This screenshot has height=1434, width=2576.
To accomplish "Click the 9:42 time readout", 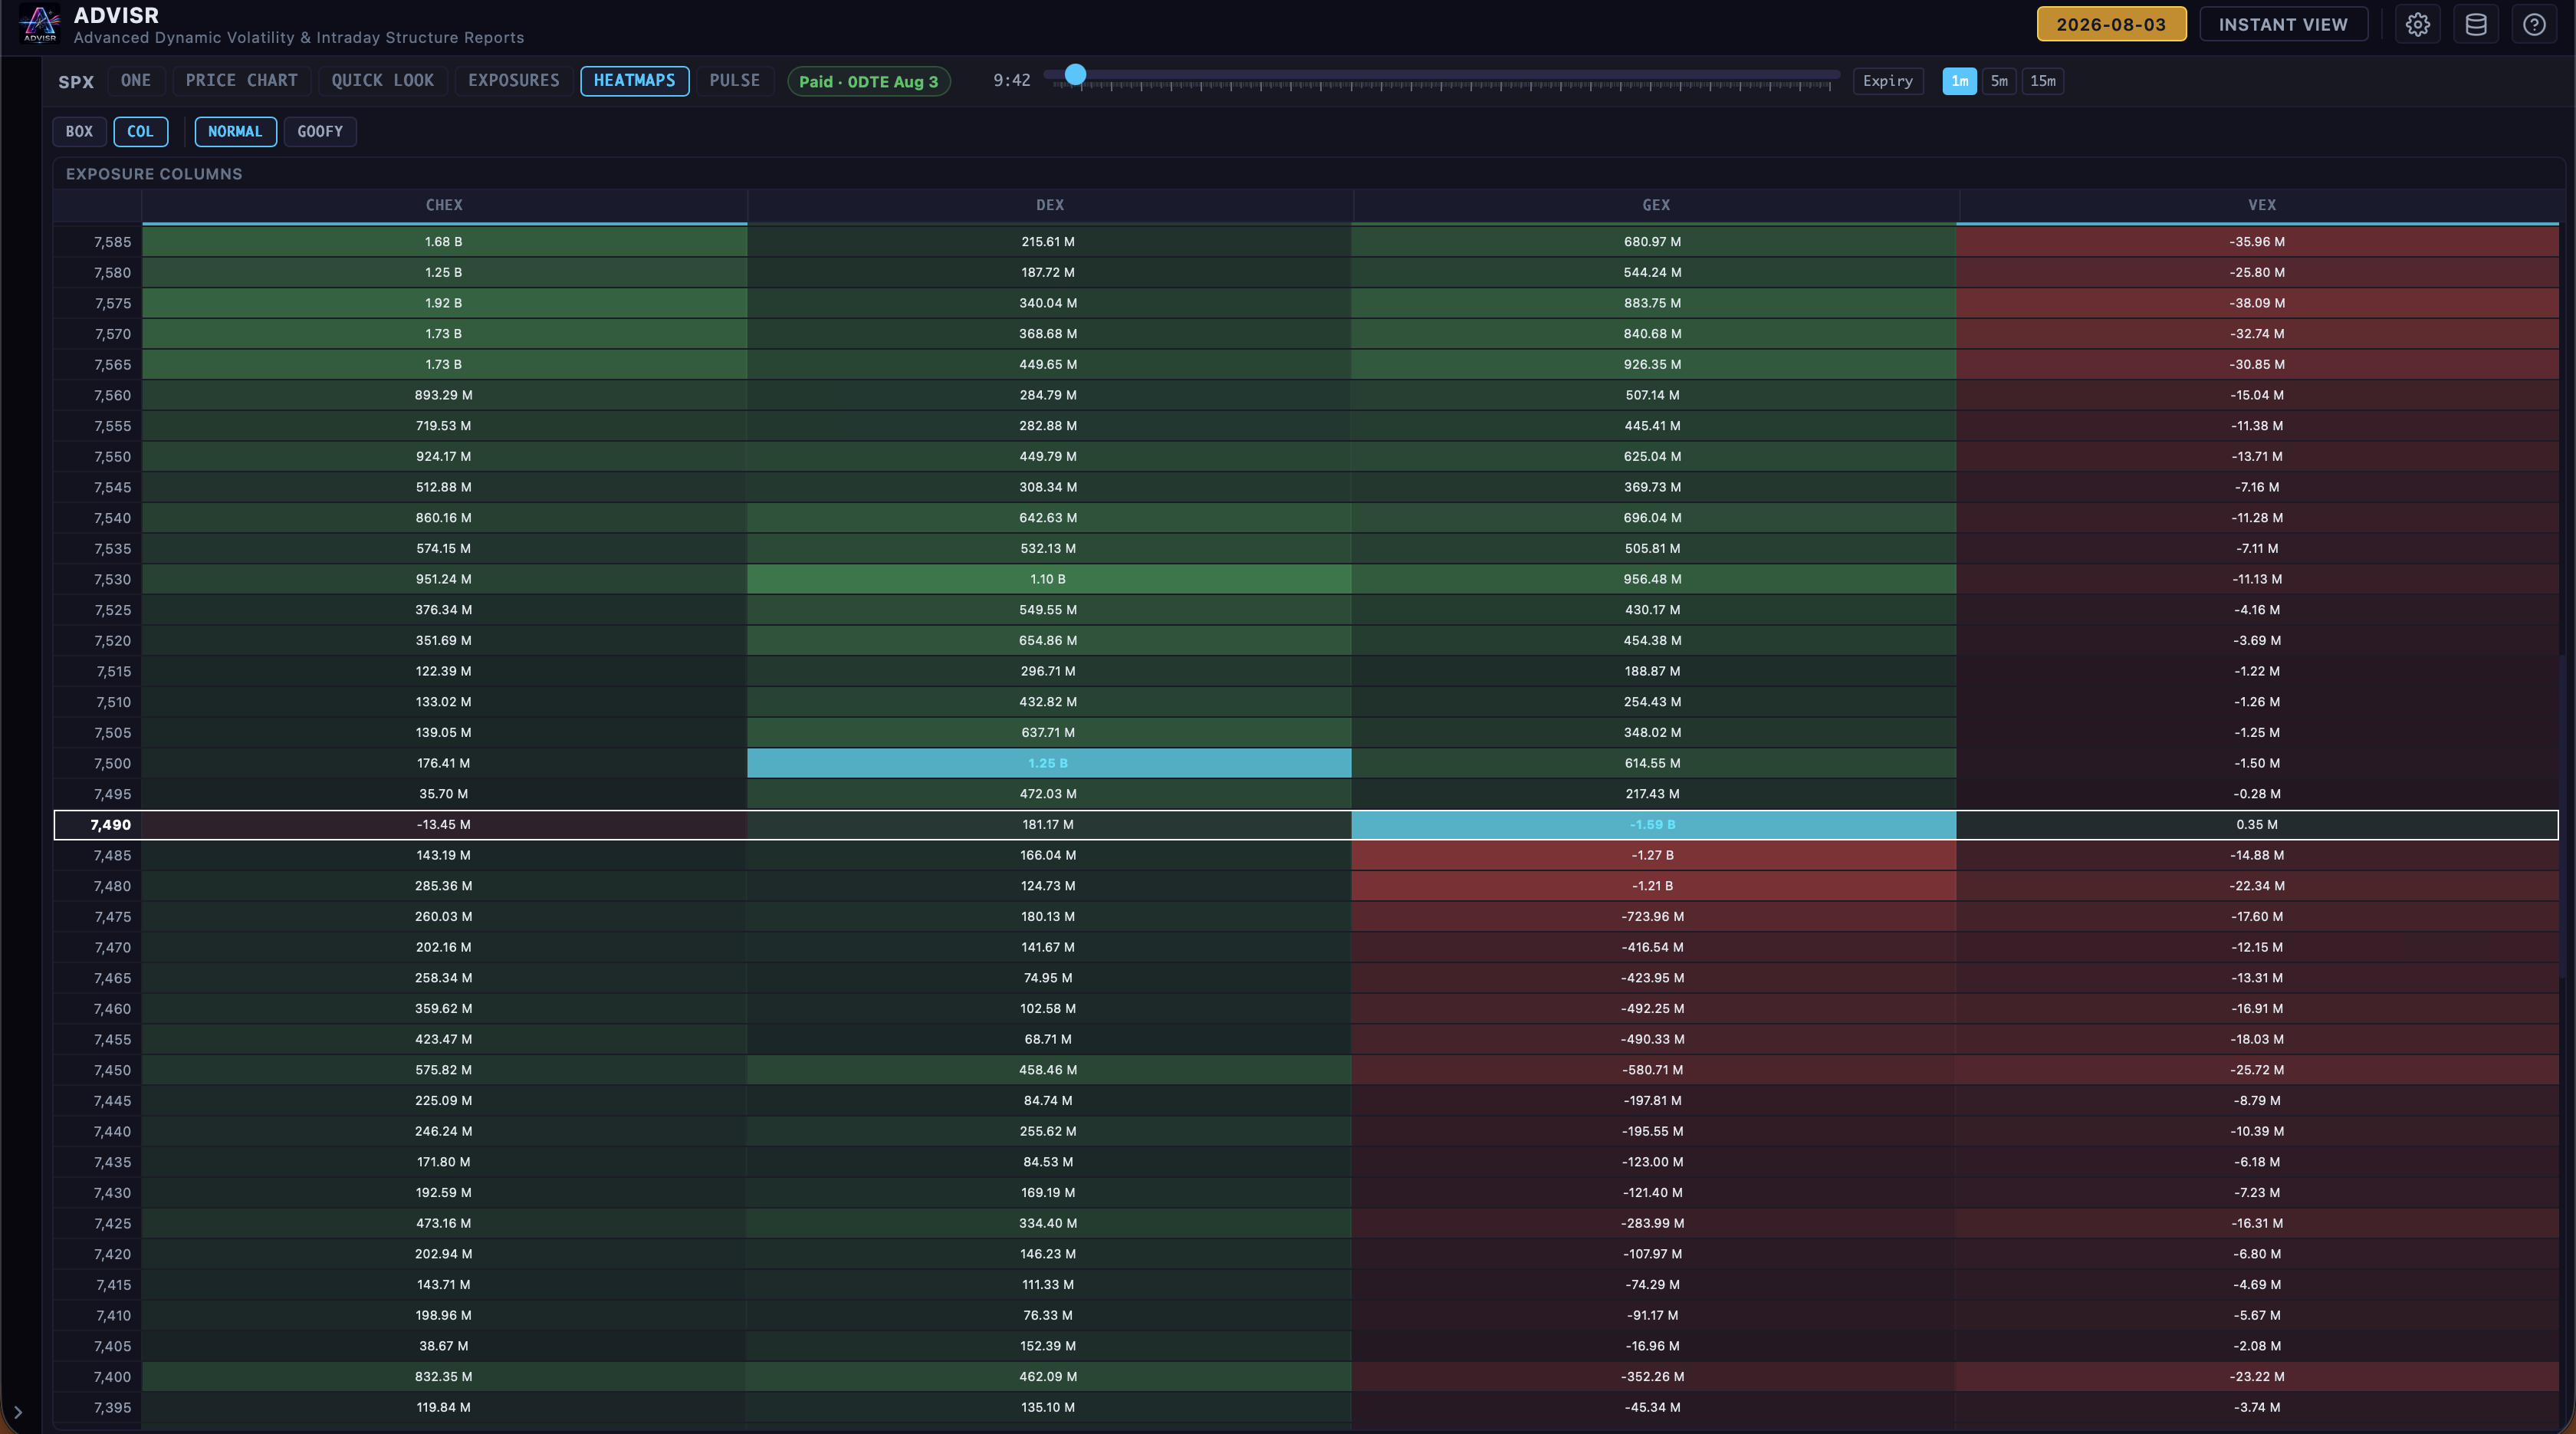I will point(1011,81).
